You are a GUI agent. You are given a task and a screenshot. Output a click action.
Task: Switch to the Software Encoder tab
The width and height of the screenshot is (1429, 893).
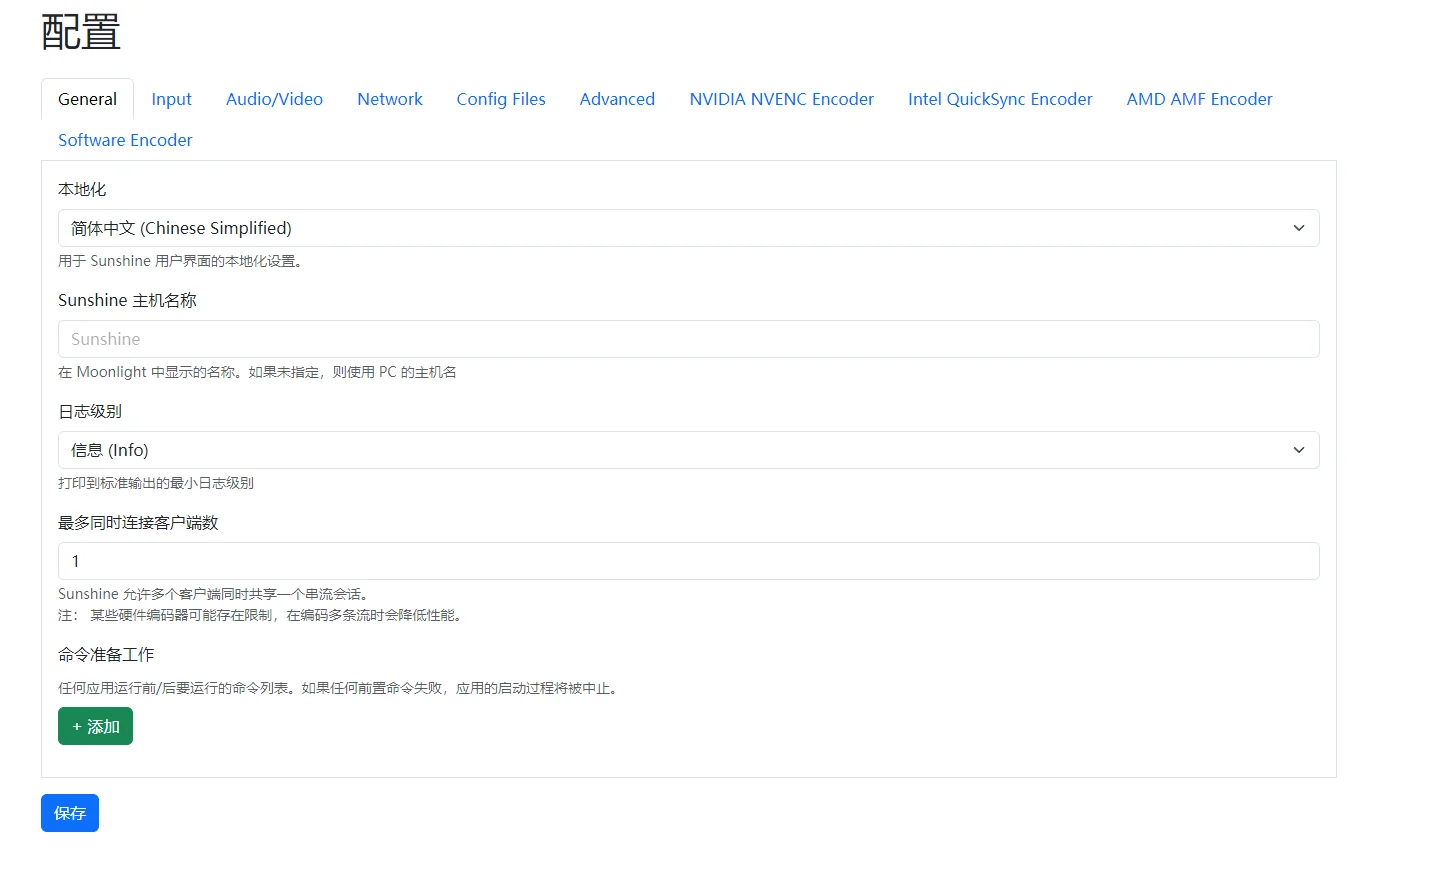tap(125, 140)
